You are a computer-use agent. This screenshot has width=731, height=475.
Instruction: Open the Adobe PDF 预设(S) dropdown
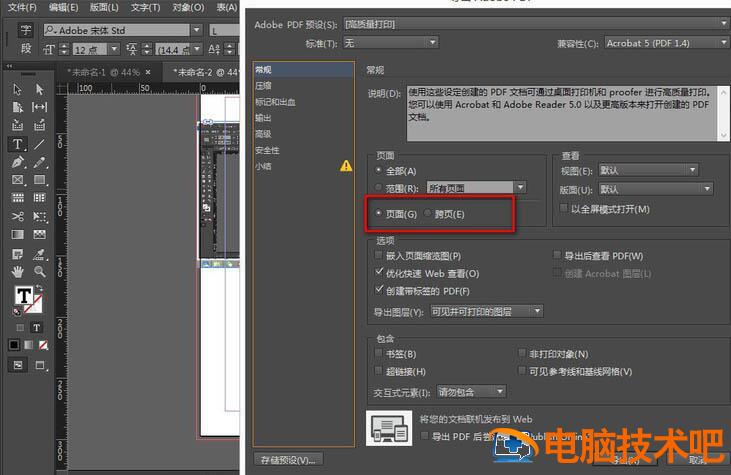[x=536, y=24]
